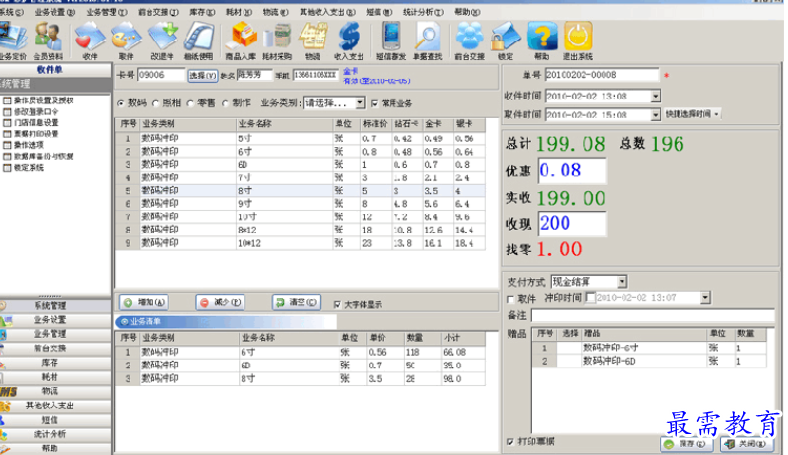
Task: Open 收入支出 dollar sign icon
Action: [x=349, y=41]
